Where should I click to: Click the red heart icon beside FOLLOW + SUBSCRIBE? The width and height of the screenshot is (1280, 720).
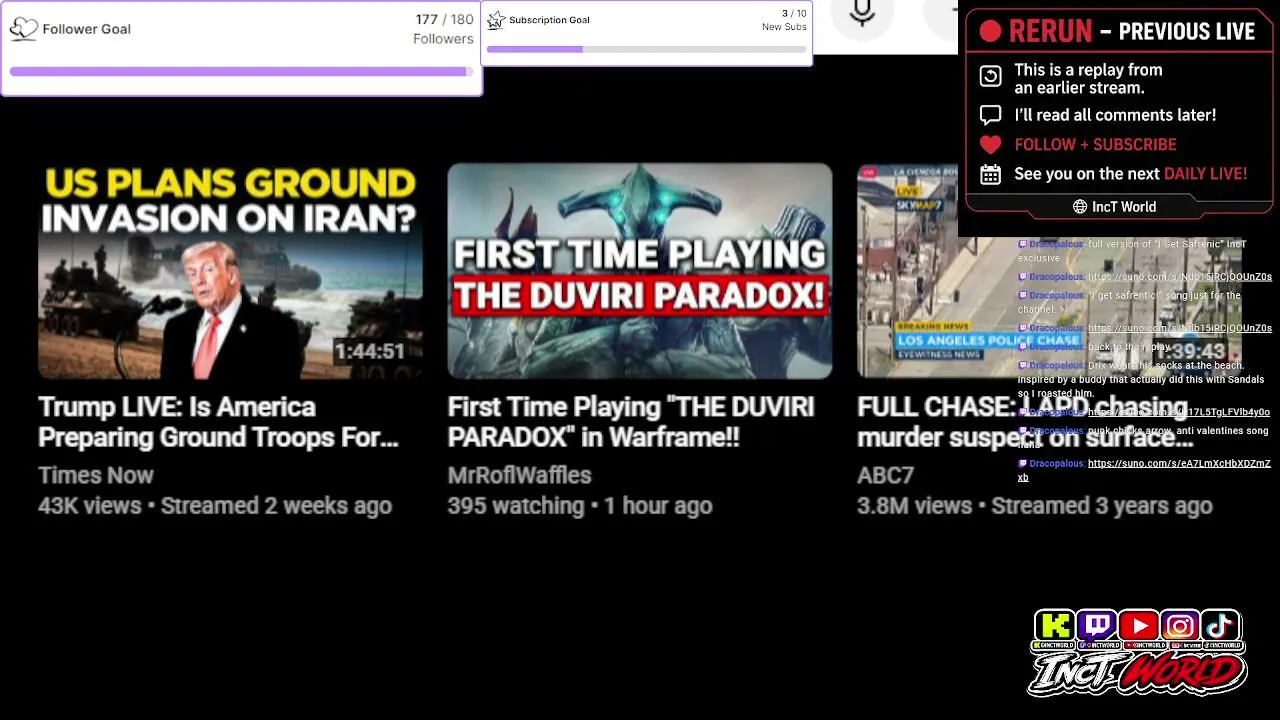990,144
